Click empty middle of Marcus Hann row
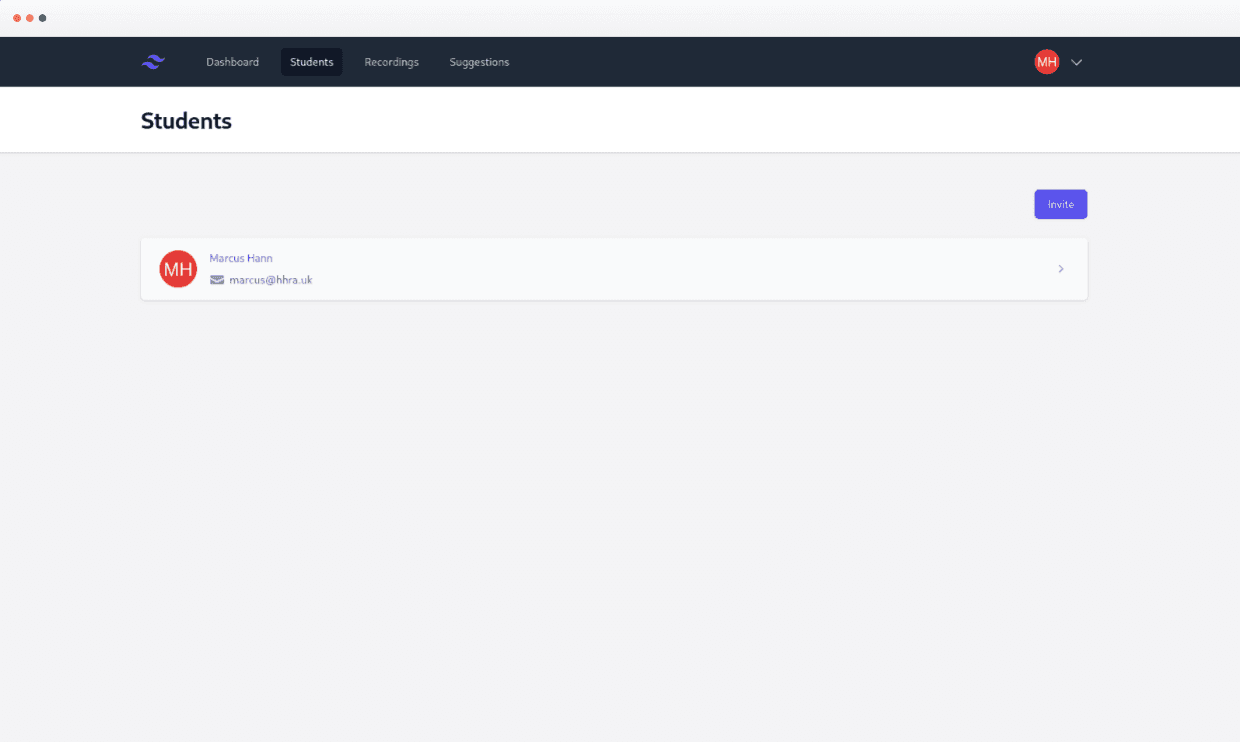The image size is (1240, 742). point(650,269)
